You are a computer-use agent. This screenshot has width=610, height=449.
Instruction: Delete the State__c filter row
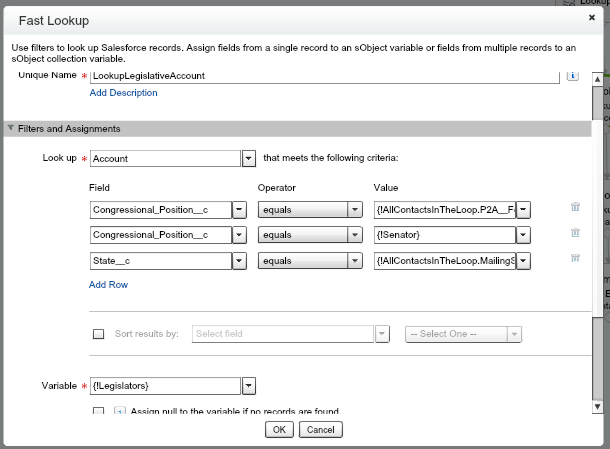pyautogui.click(x=575, y=259)
